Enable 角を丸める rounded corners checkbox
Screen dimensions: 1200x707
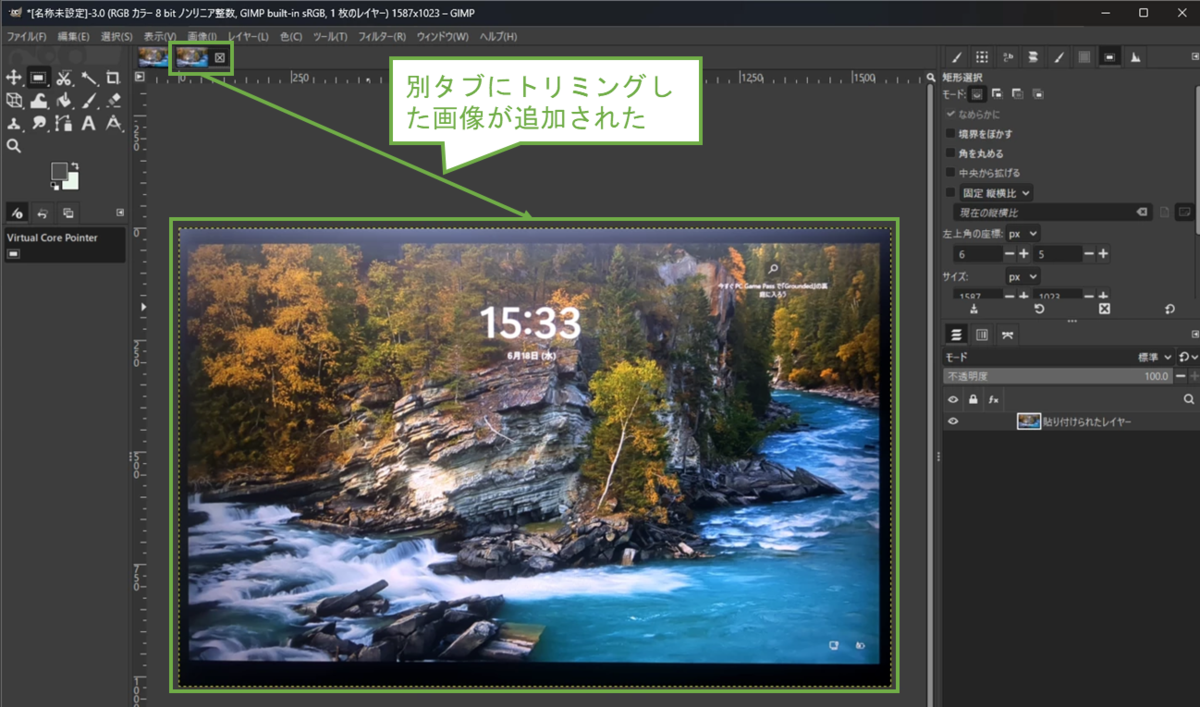(x=950, y=154)
